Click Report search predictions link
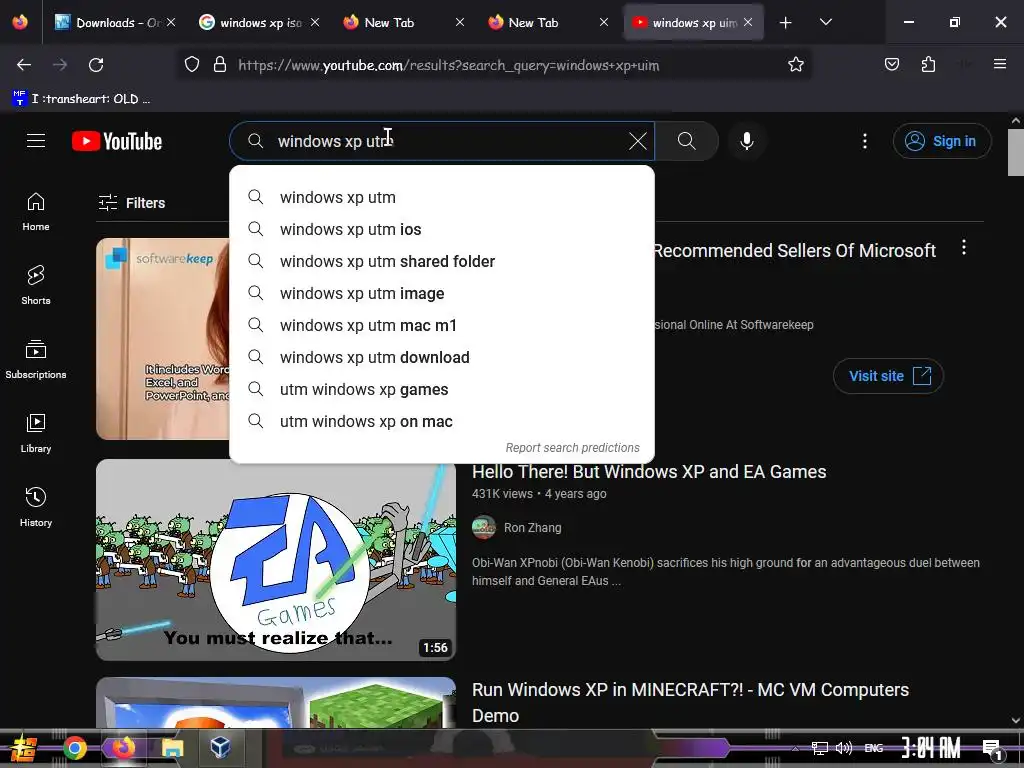Viewport: 1024px width, 768px height. [x=572, y=447]
